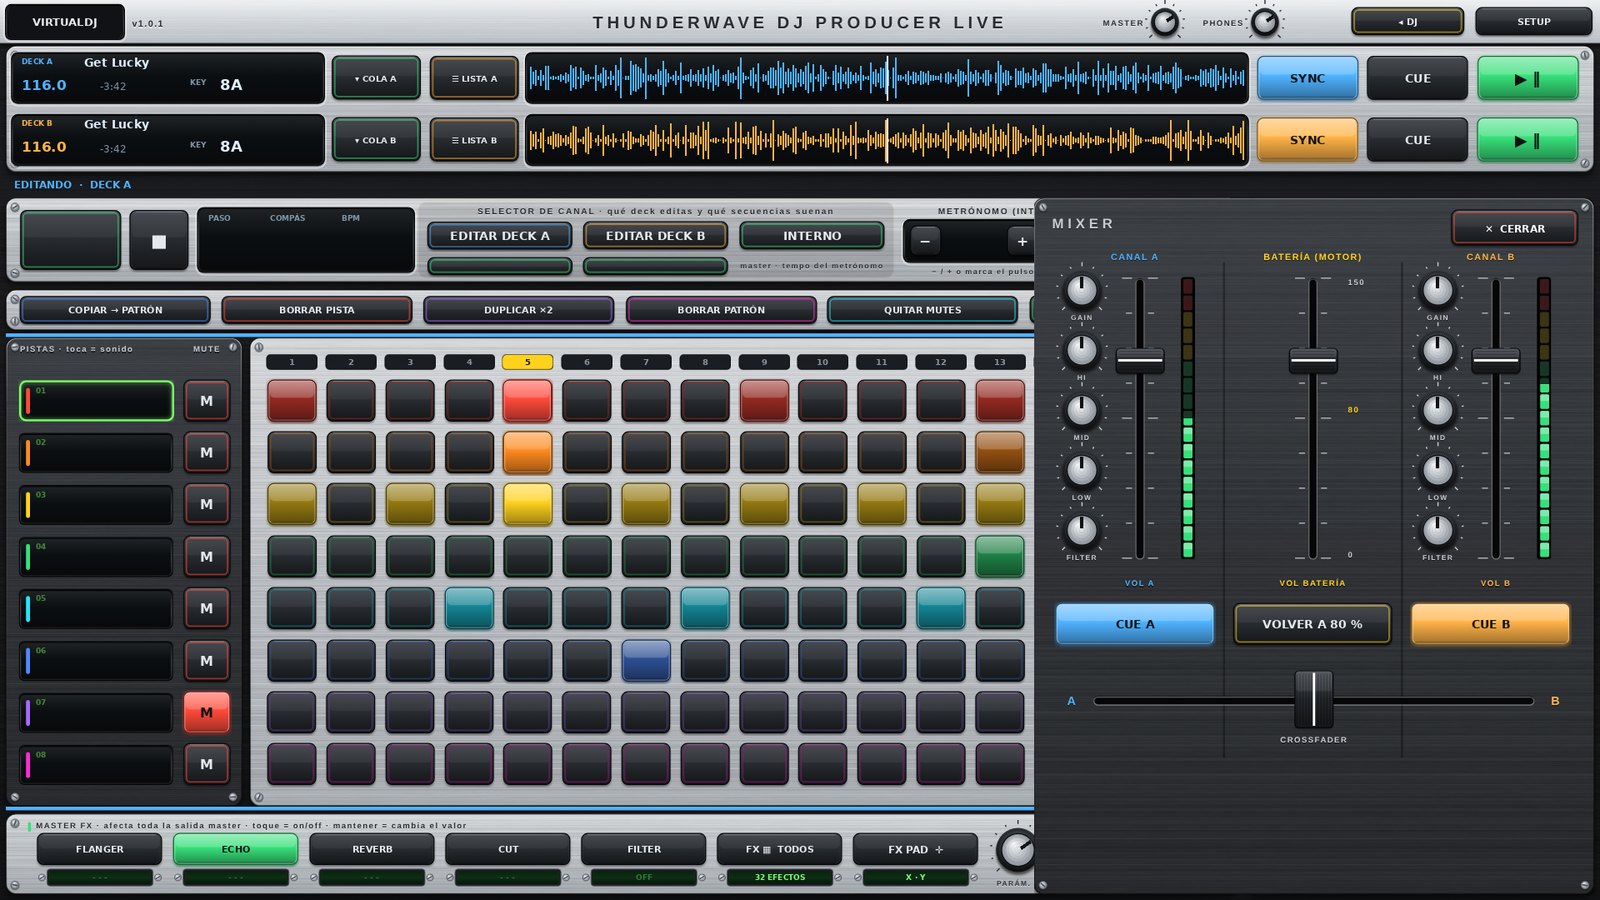Open the LISTA A track list

click(474, 79)
